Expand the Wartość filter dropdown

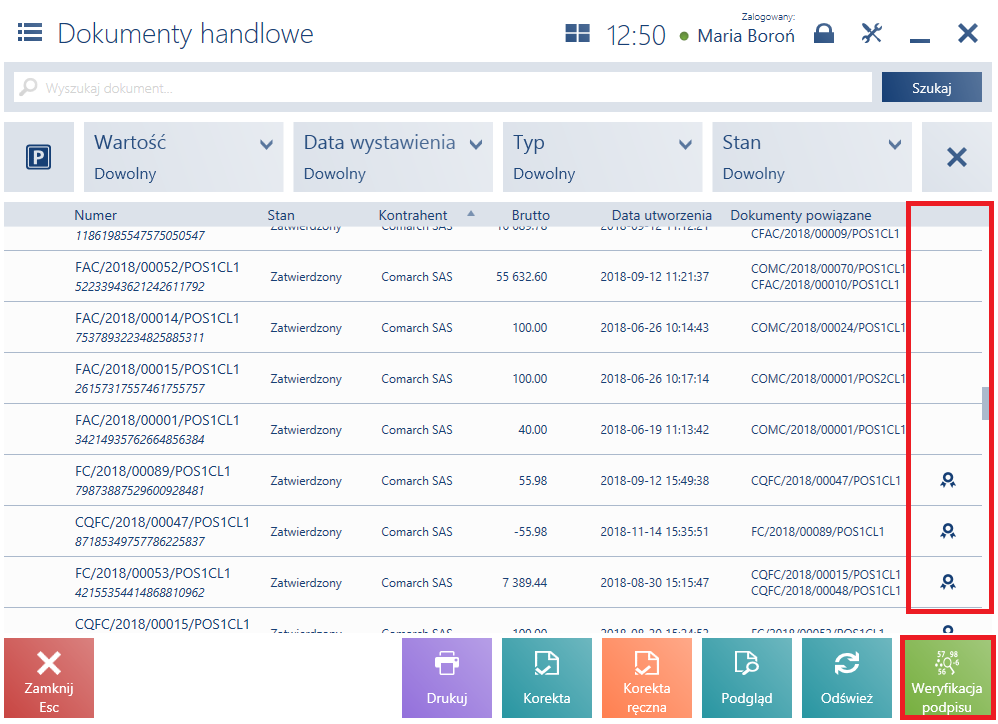[x=183, y=157]
